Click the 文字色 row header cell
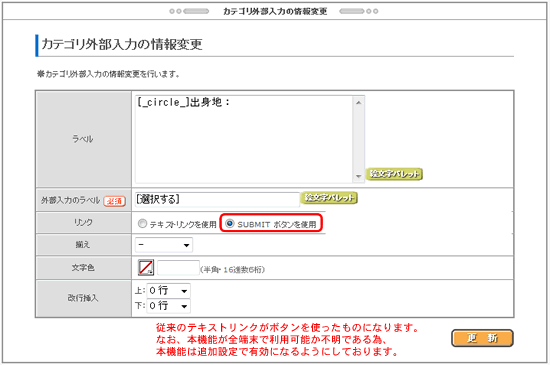 click(x=83, y=268)
